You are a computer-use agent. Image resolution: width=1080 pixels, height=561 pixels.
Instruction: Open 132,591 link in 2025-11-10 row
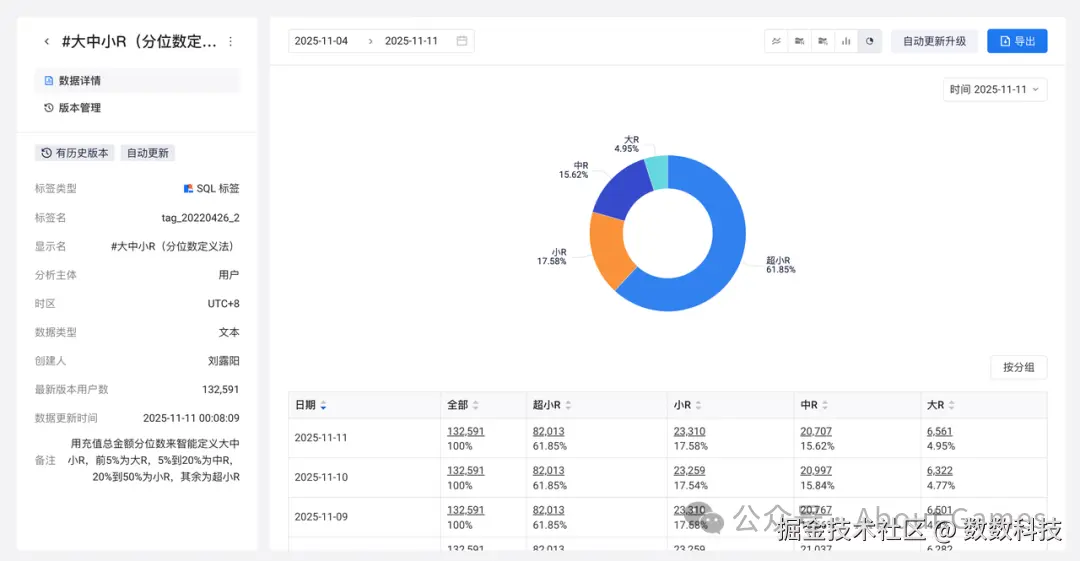click(466, 471)
